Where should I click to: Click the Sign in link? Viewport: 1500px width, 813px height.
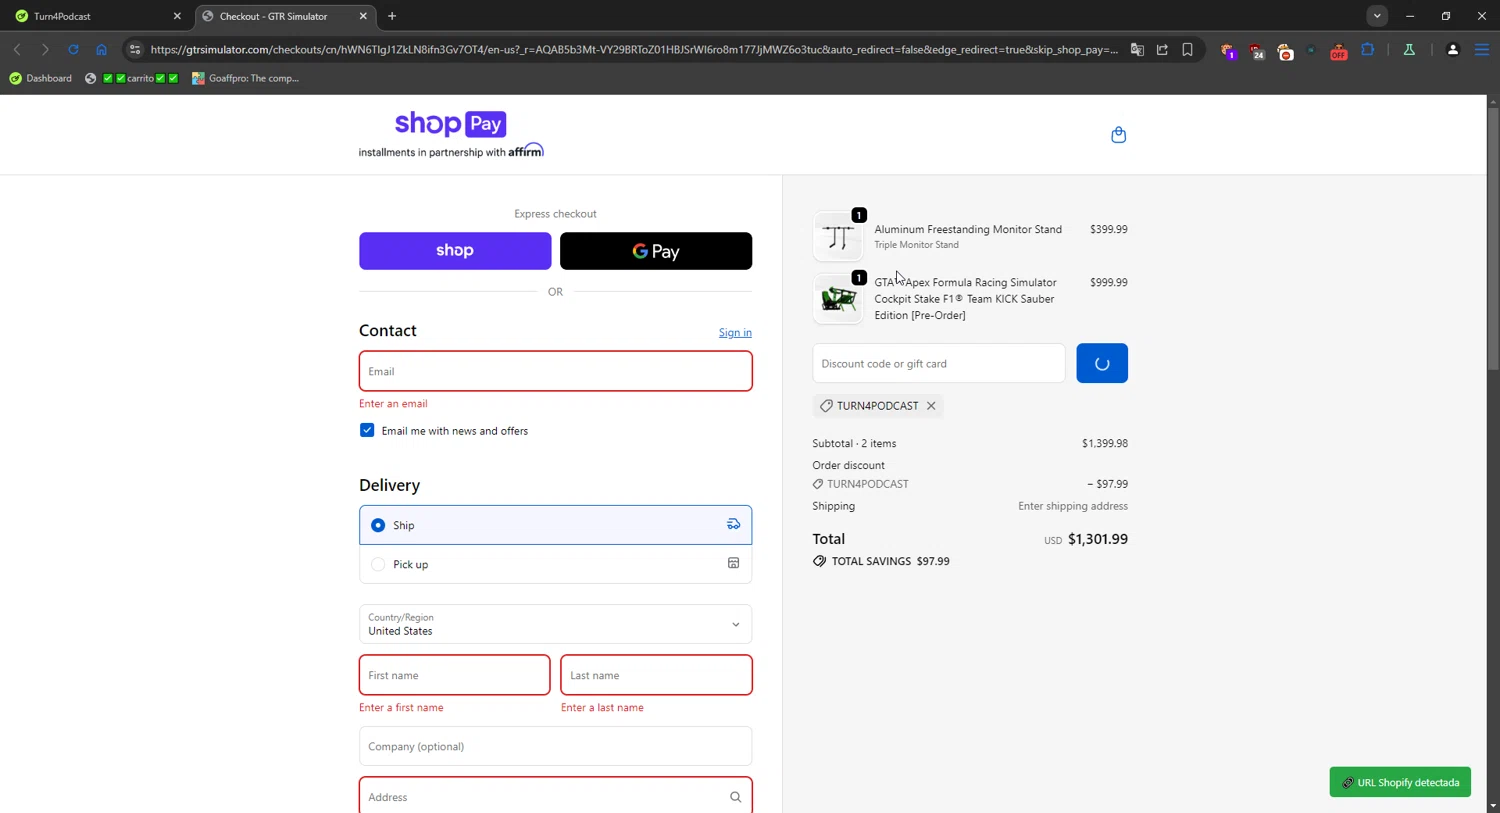pyautogui.click(x=735, y=333)
